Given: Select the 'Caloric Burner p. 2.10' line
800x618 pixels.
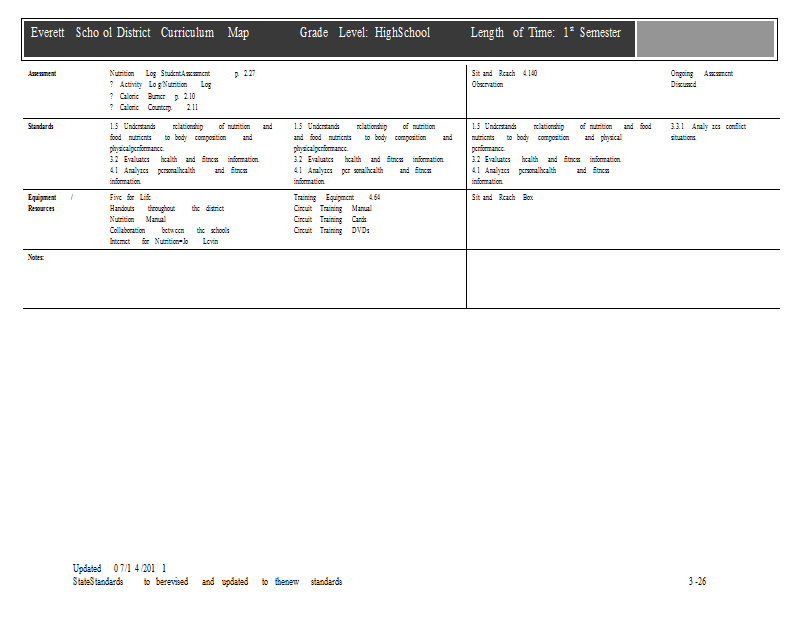Looking at the screenshot, I should 152,96.
